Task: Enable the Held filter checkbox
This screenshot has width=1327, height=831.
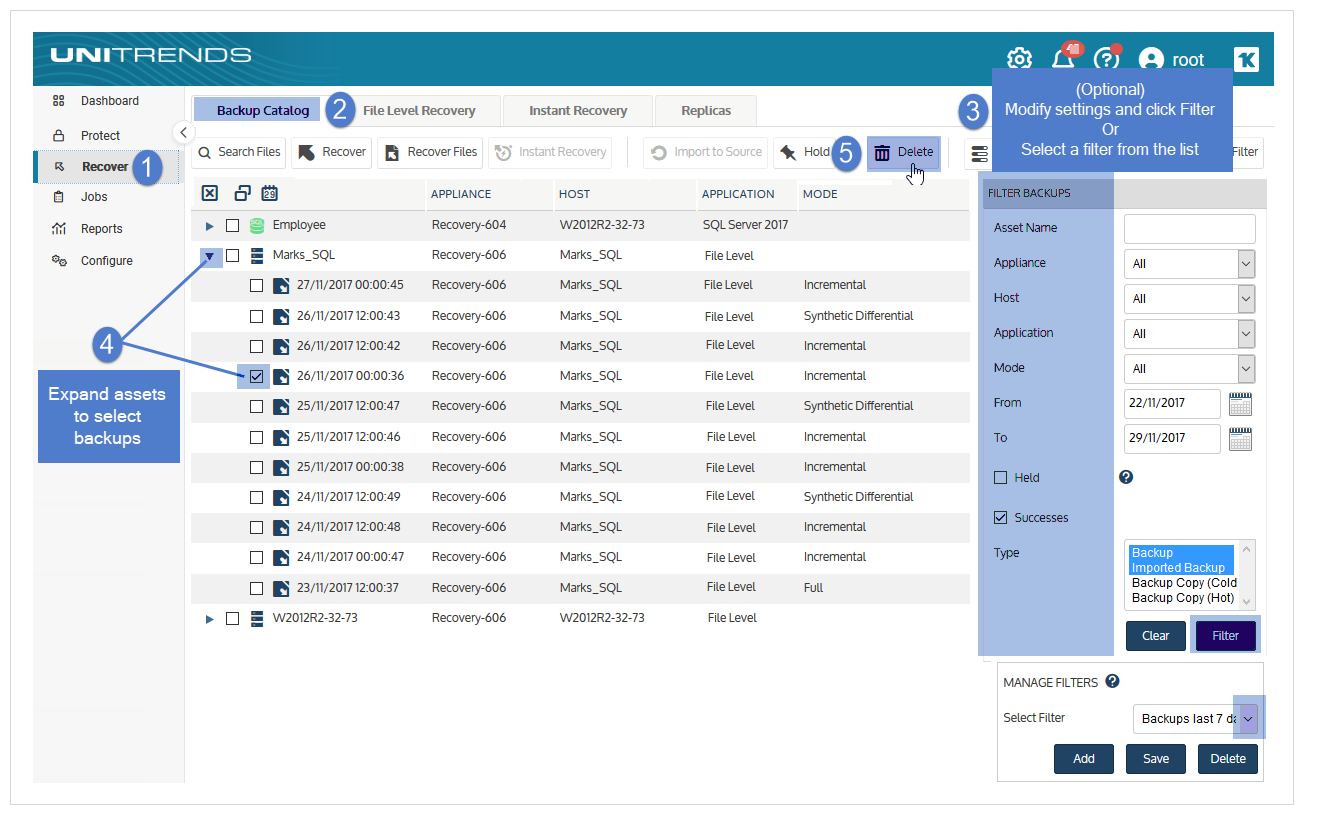Action: pyautogui.click(x=1000, y=478)
